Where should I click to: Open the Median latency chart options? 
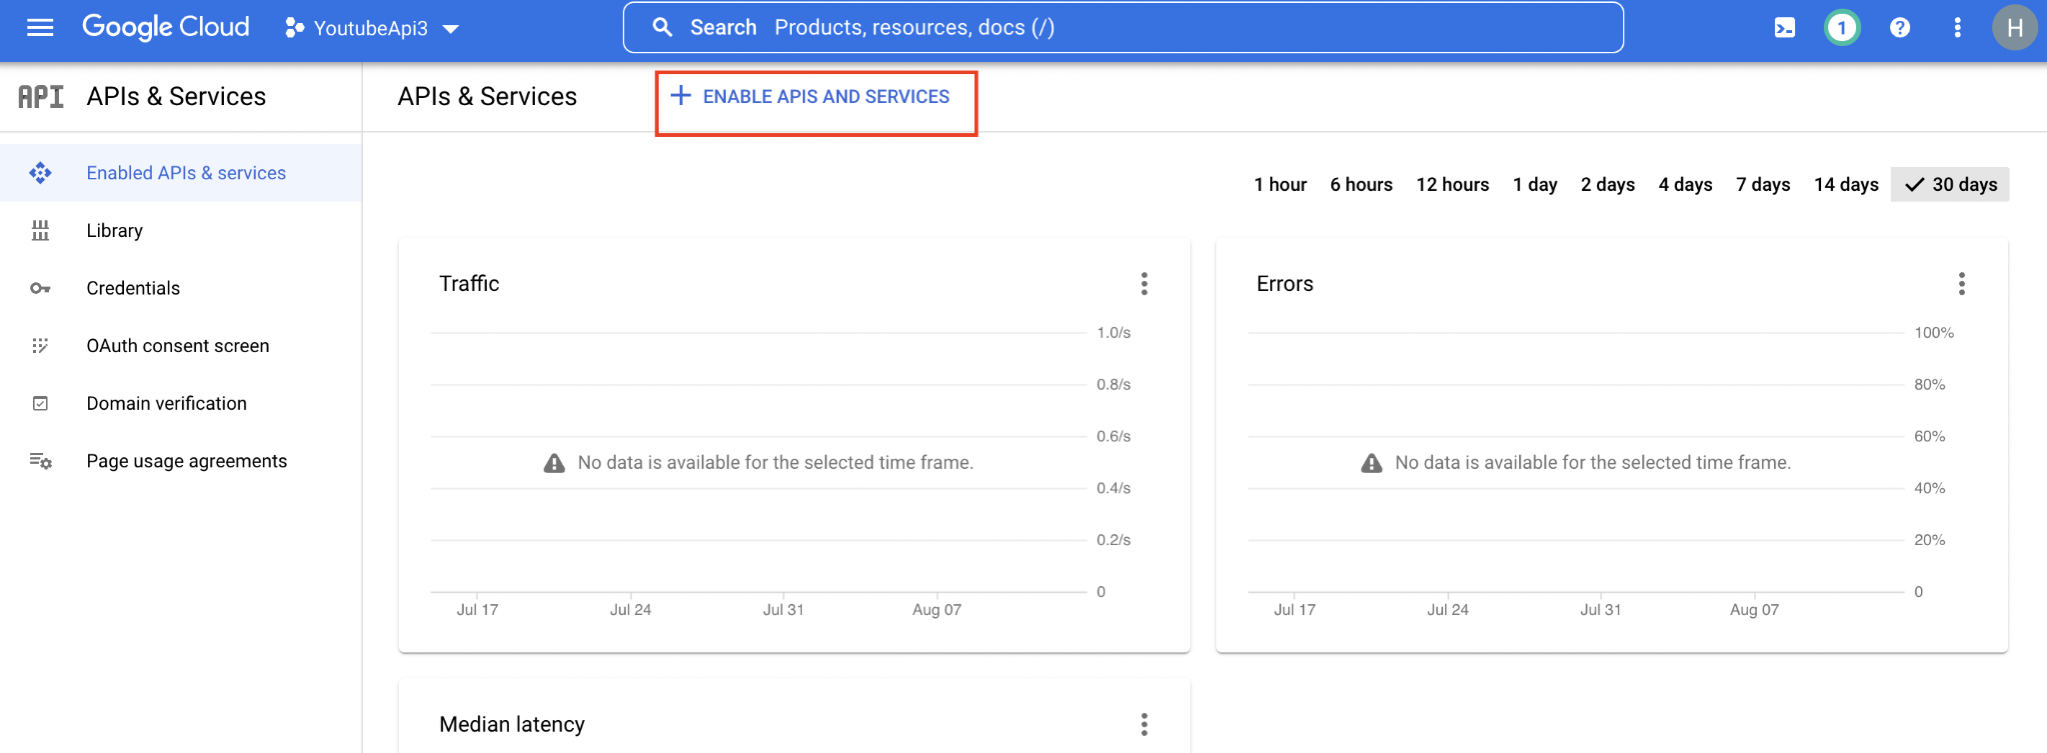1144,724
